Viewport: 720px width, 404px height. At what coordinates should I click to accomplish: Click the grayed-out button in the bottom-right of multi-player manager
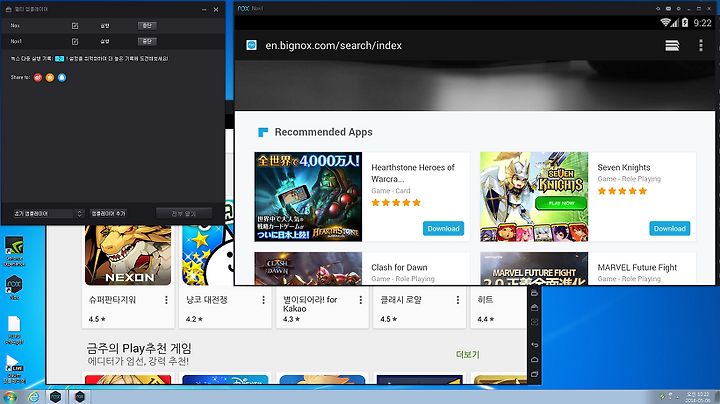click(184, 213)
